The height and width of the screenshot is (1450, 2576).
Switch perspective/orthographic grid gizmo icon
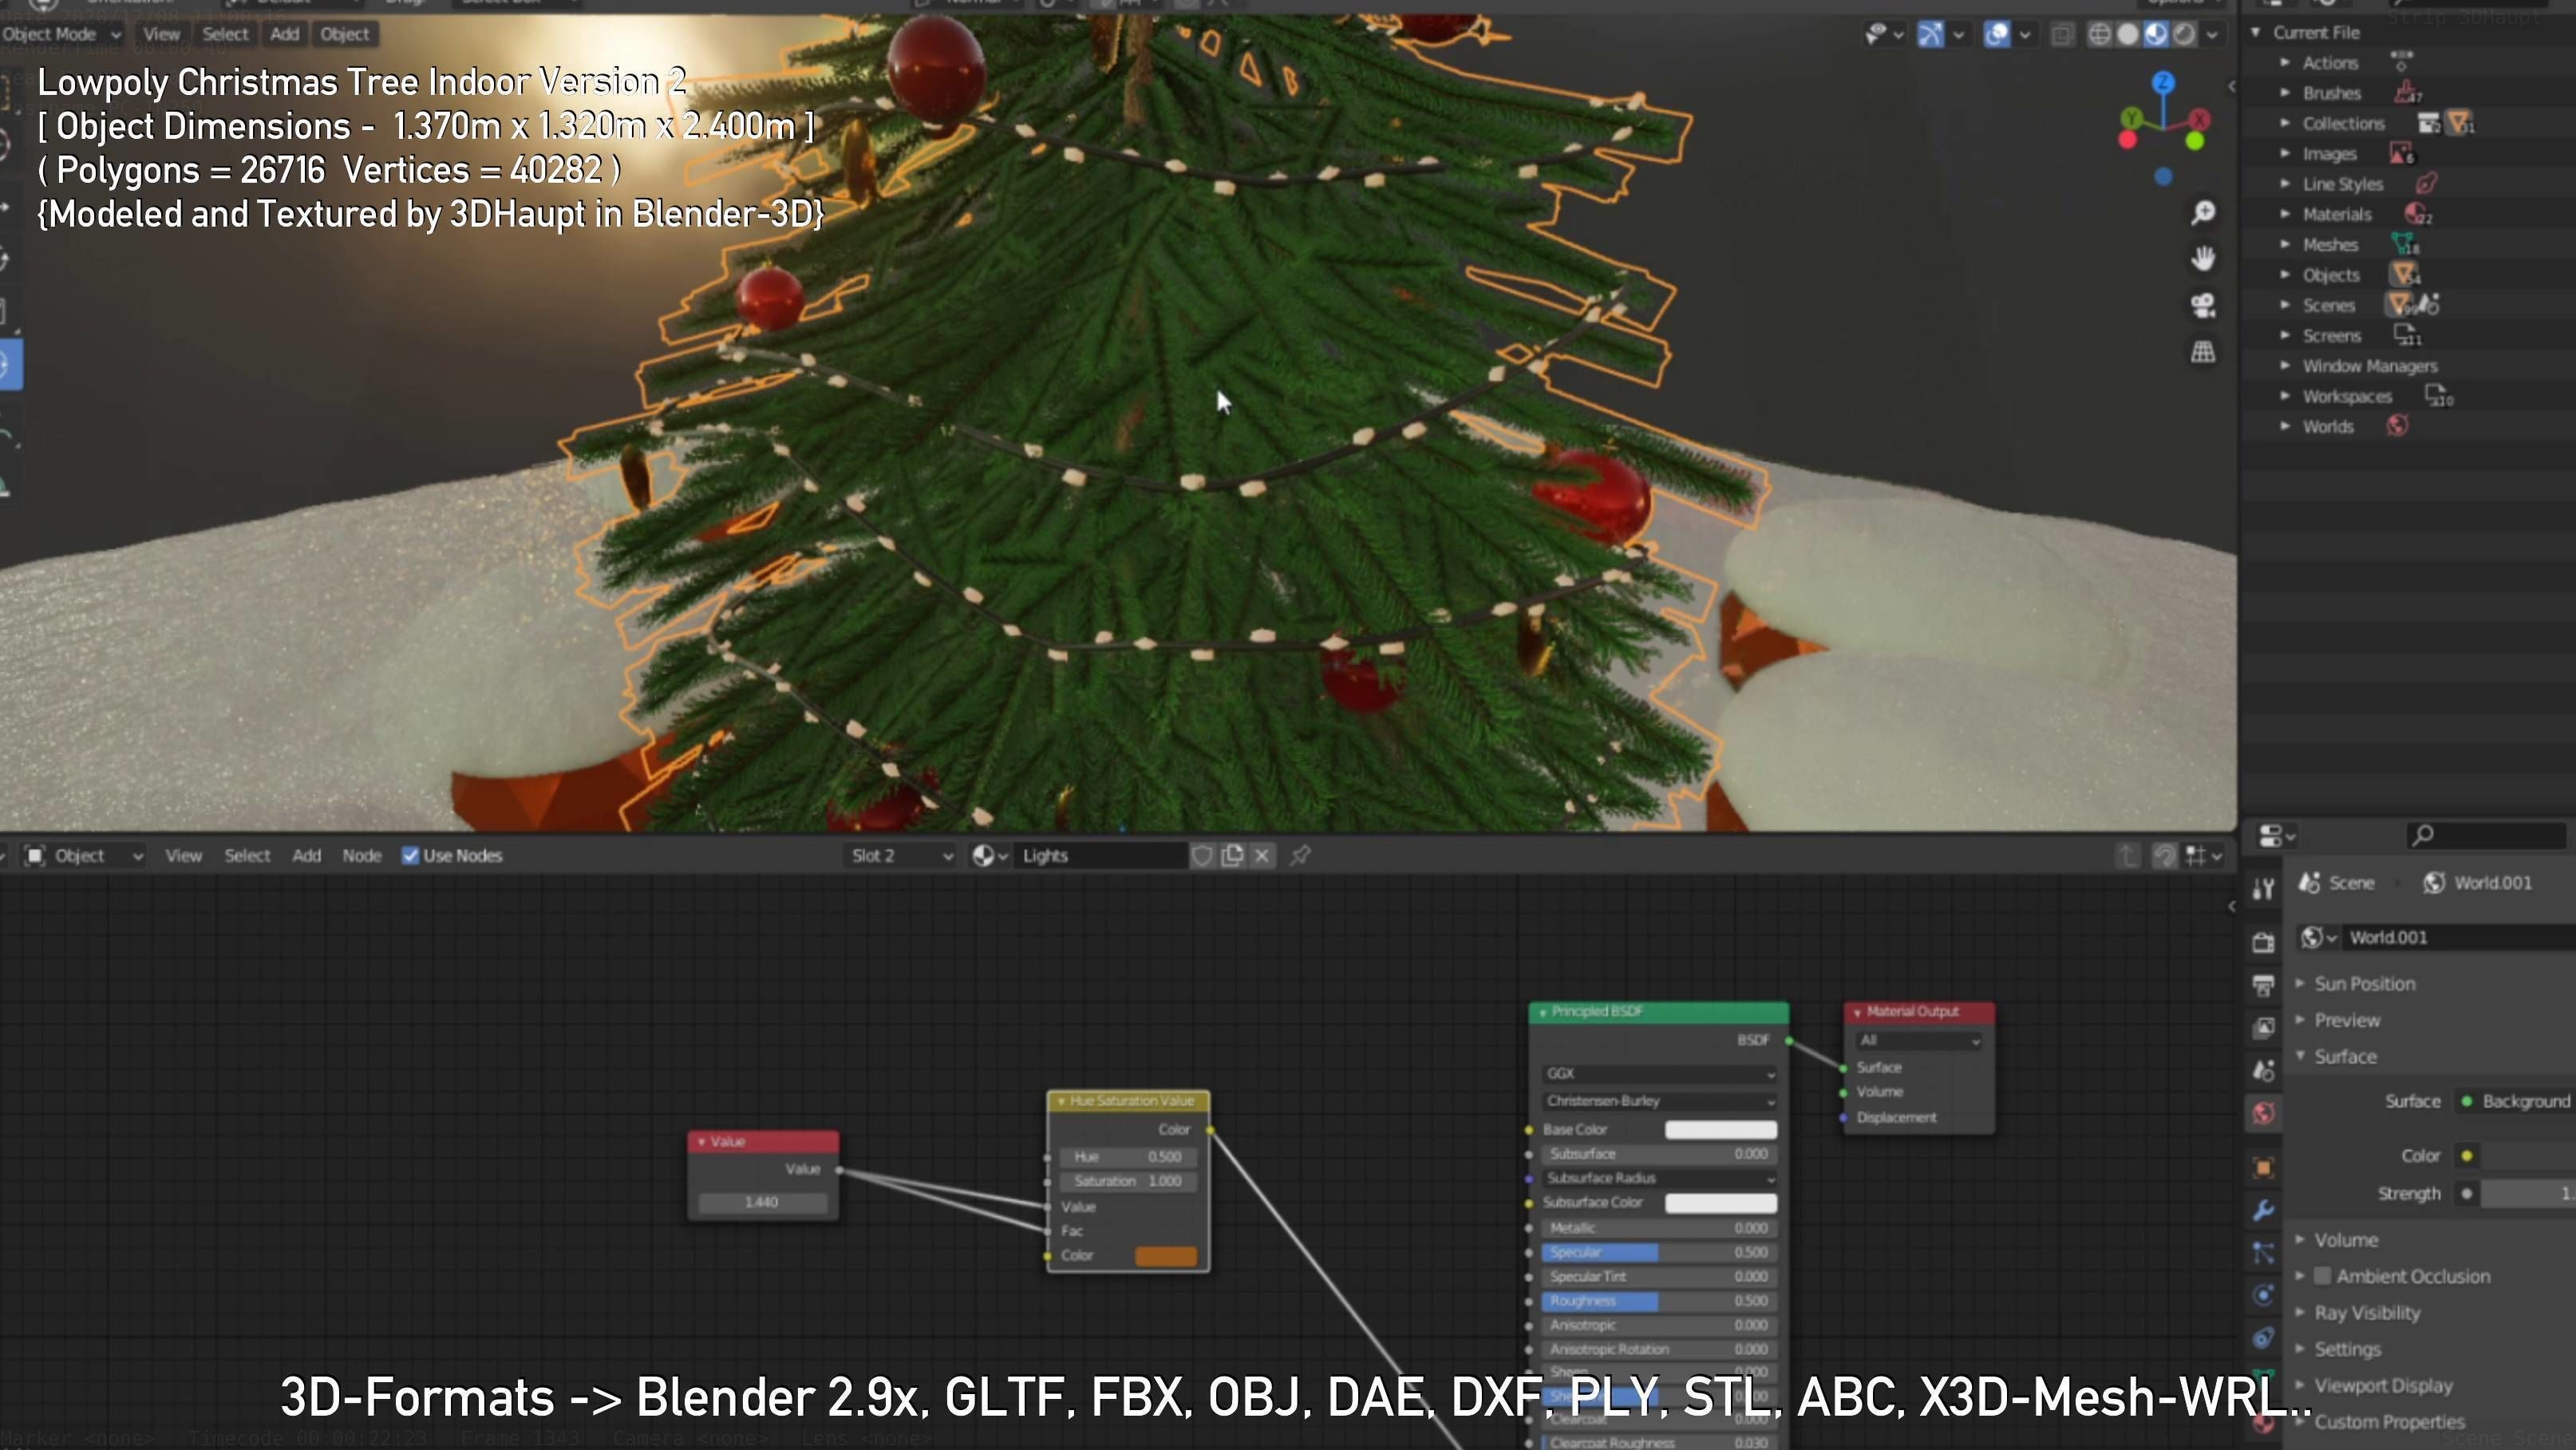pyautogui.click(x=2203, y=352)
